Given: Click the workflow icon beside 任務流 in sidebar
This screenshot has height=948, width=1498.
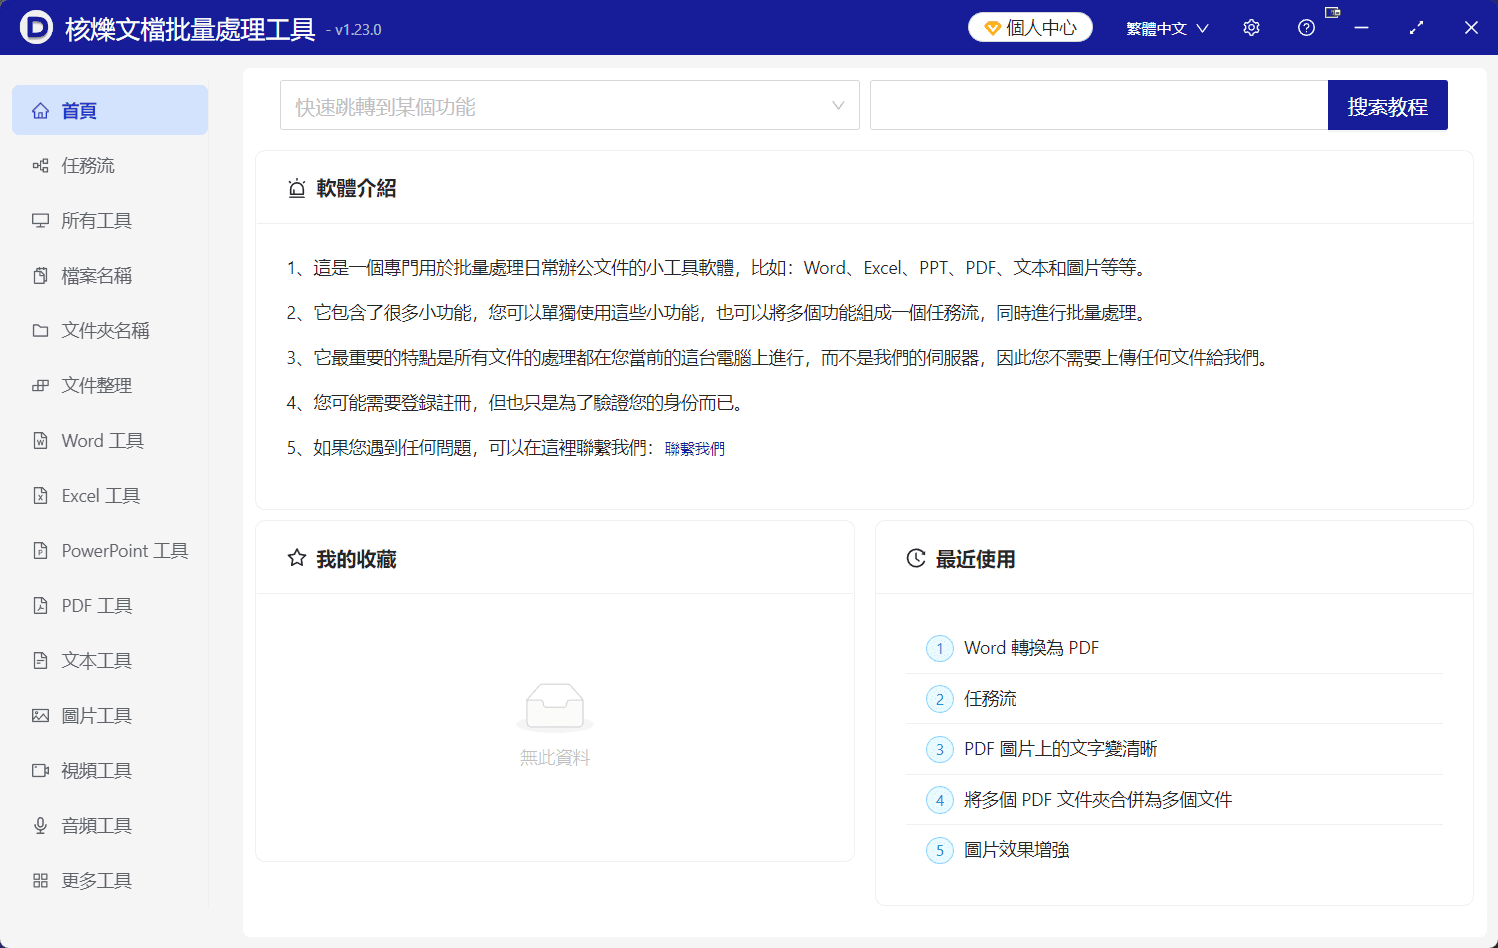Looking at the screenshot, I should pos(40,166).
